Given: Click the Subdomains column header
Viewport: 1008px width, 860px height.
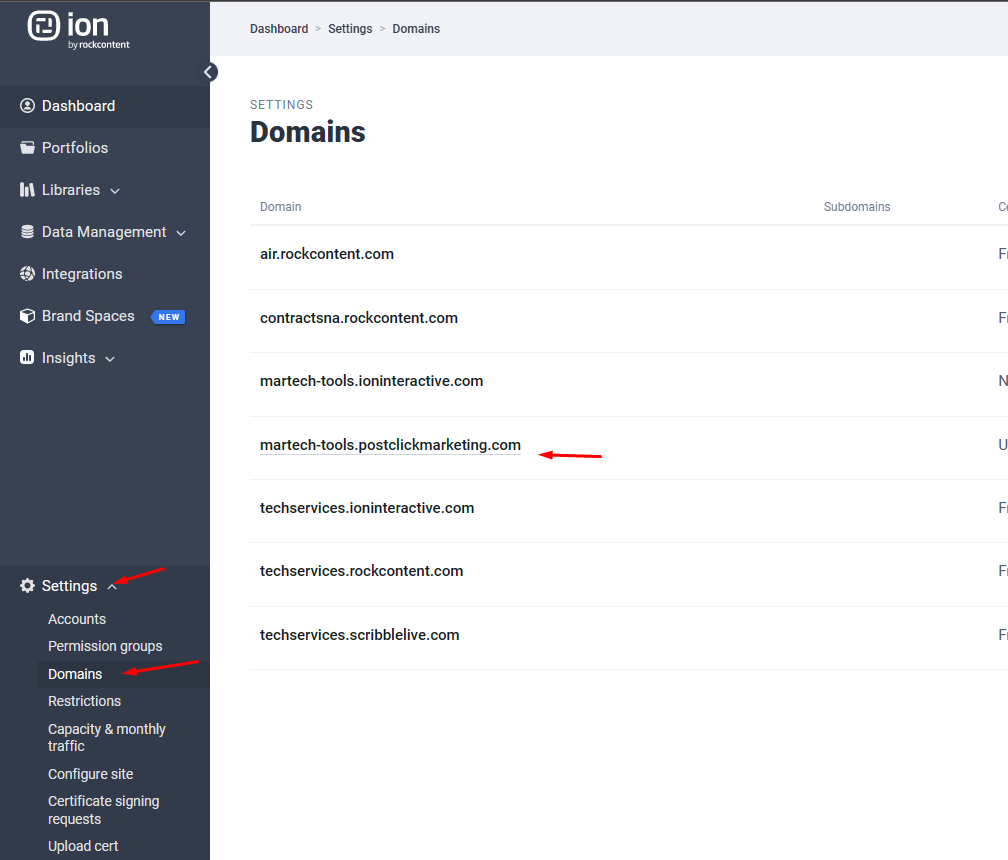Looking at the screenshot, I should pyautogui.click(x=857, y=207).
